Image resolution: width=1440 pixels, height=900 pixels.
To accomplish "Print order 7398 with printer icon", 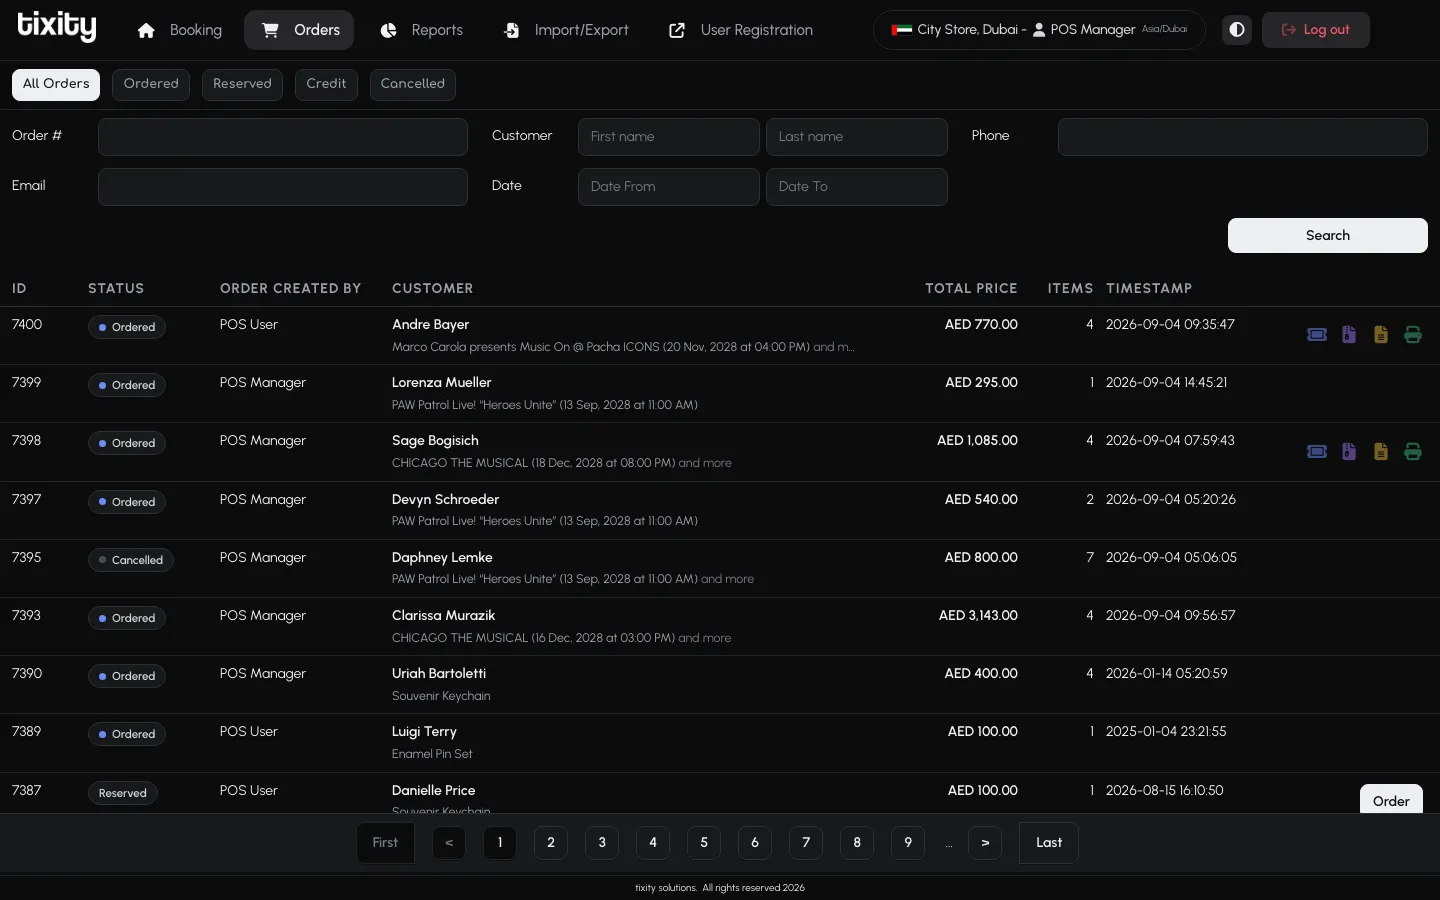I will click(1413, 452).
